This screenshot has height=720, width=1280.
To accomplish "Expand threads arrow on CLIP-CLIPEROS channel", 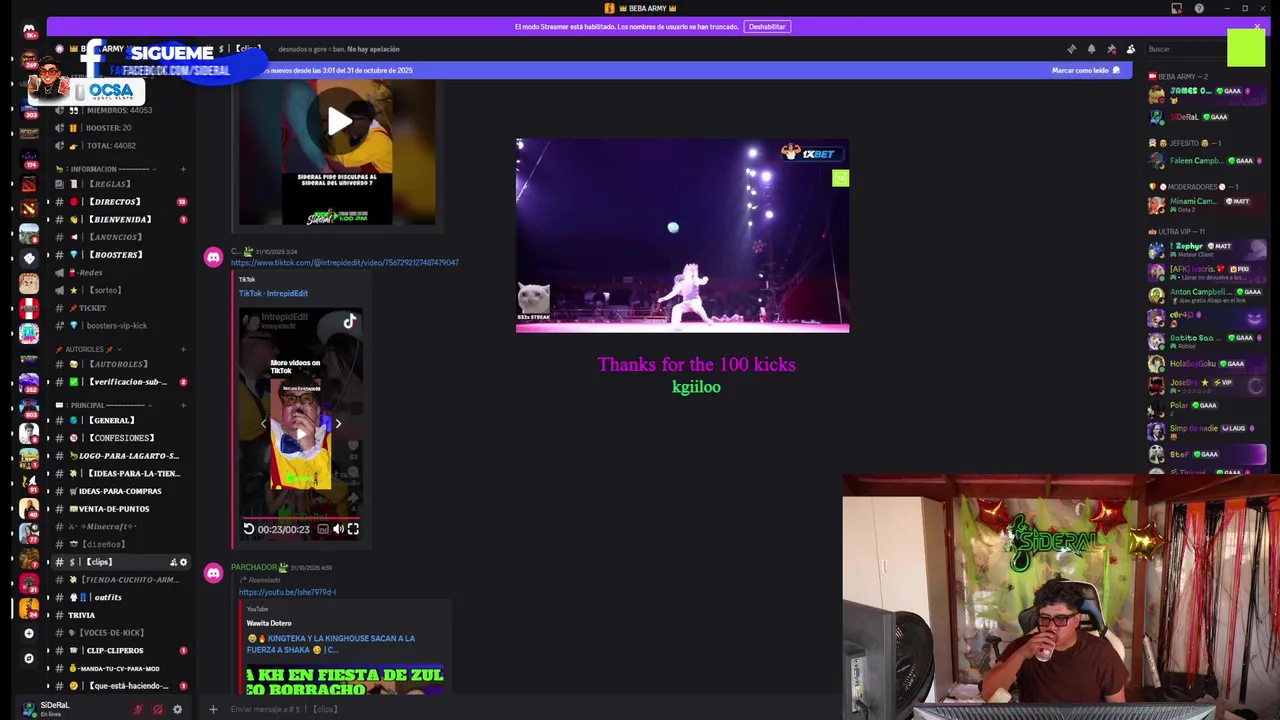I will point(48,651).
